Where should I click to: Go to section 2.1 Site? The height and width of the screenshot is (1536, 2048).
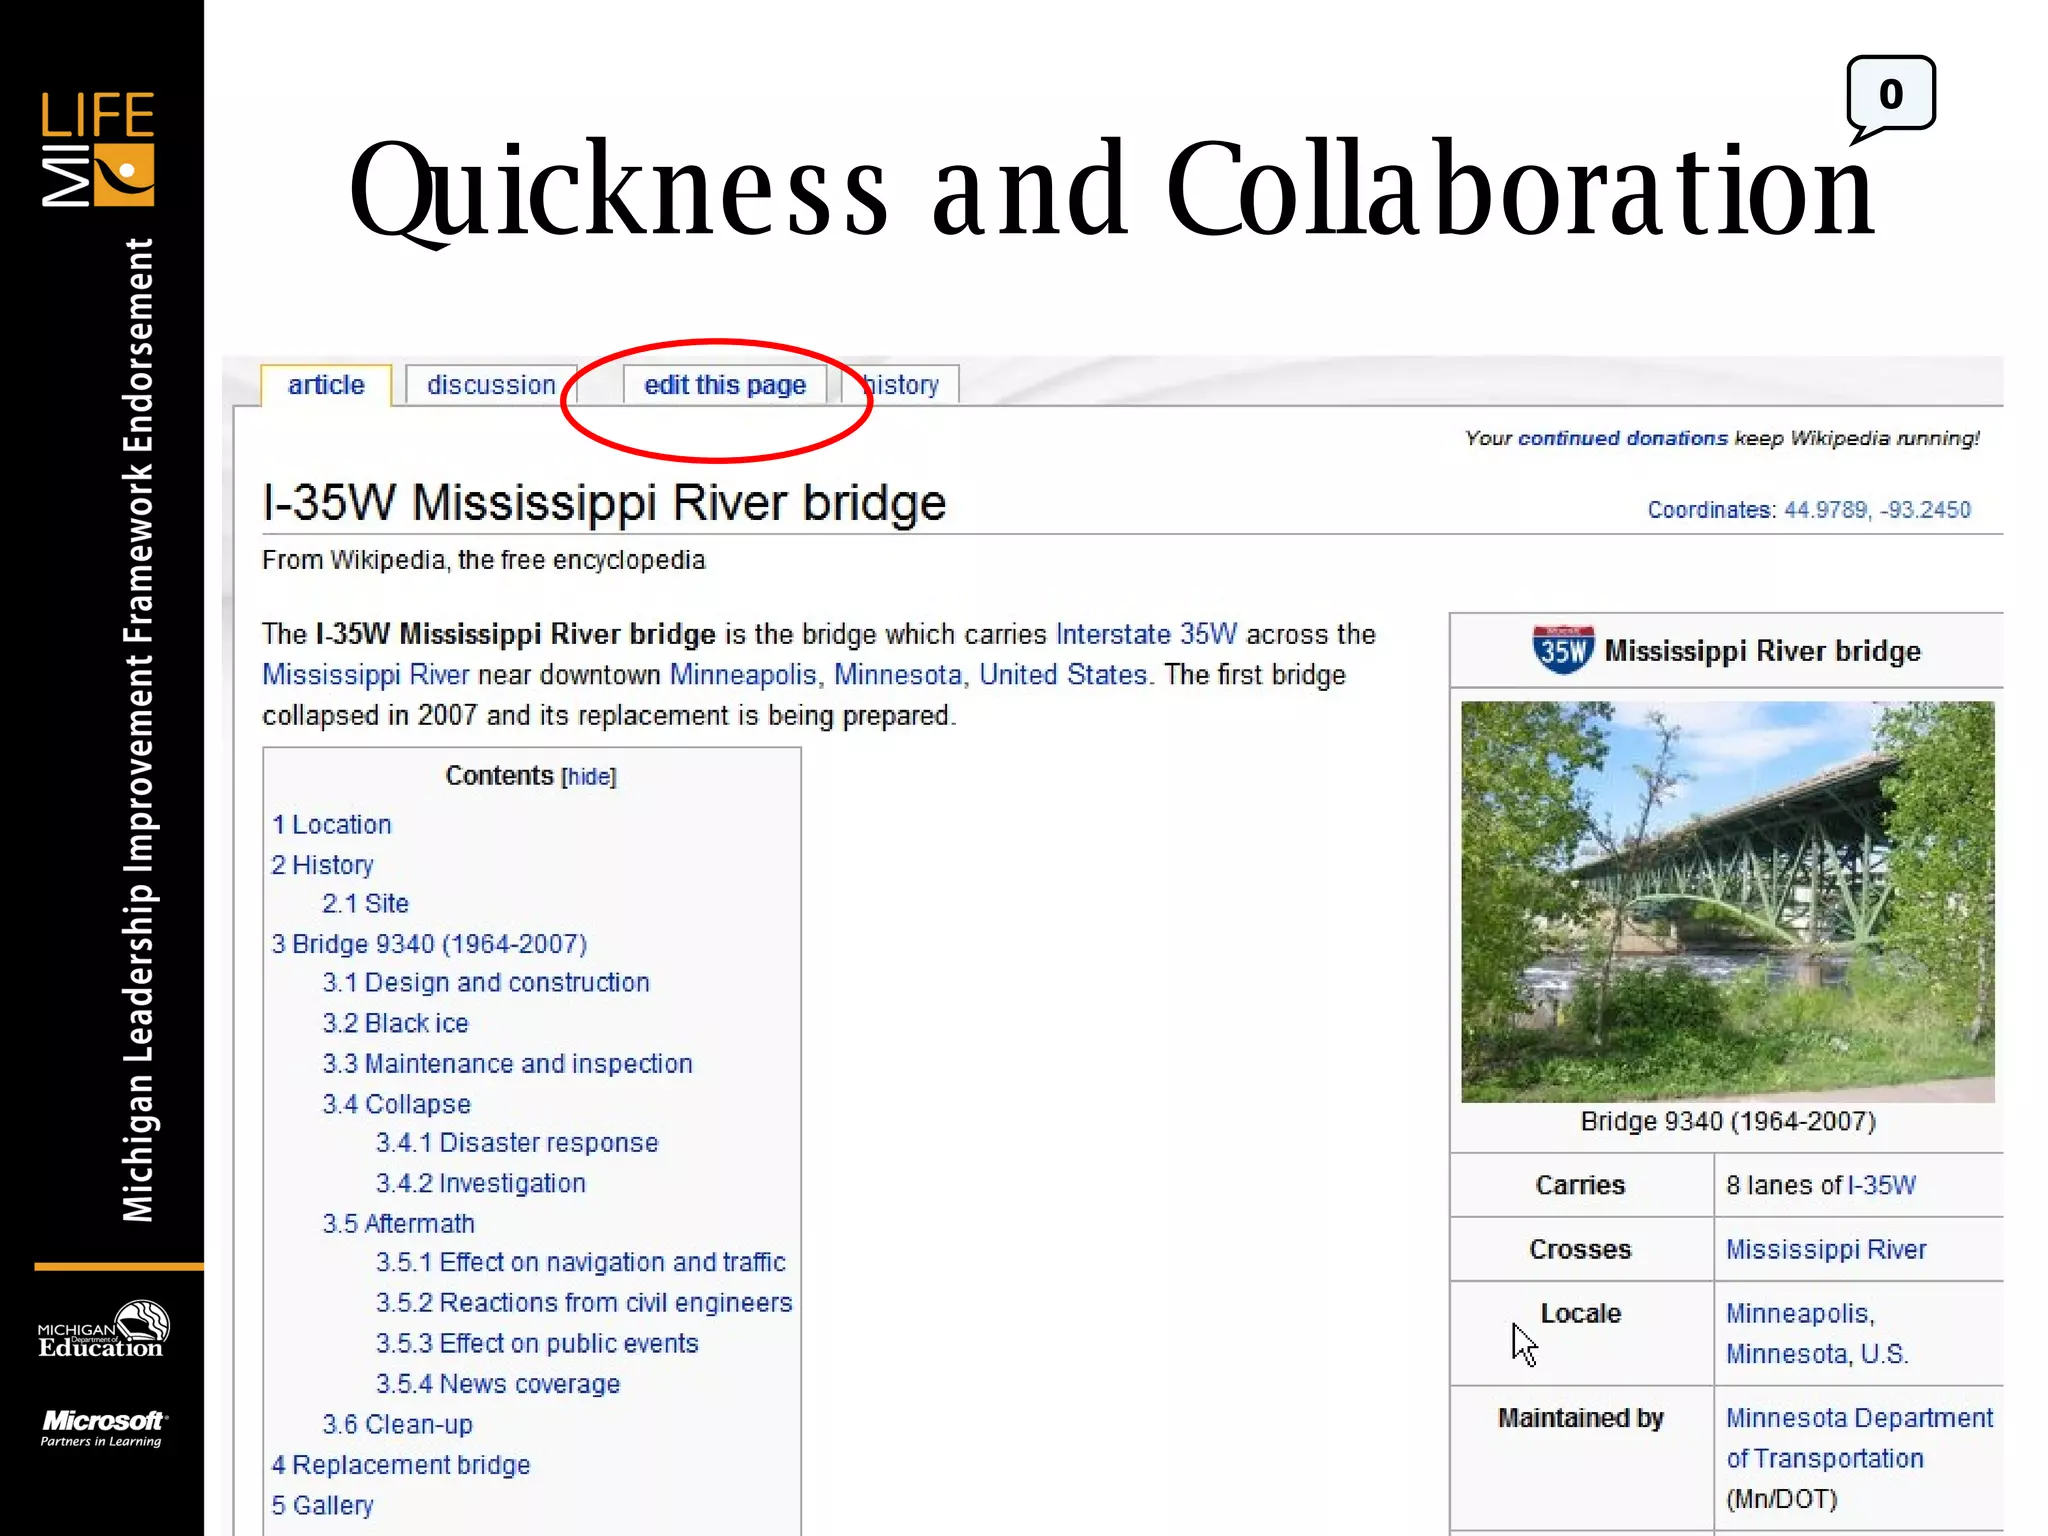(365, 904)
